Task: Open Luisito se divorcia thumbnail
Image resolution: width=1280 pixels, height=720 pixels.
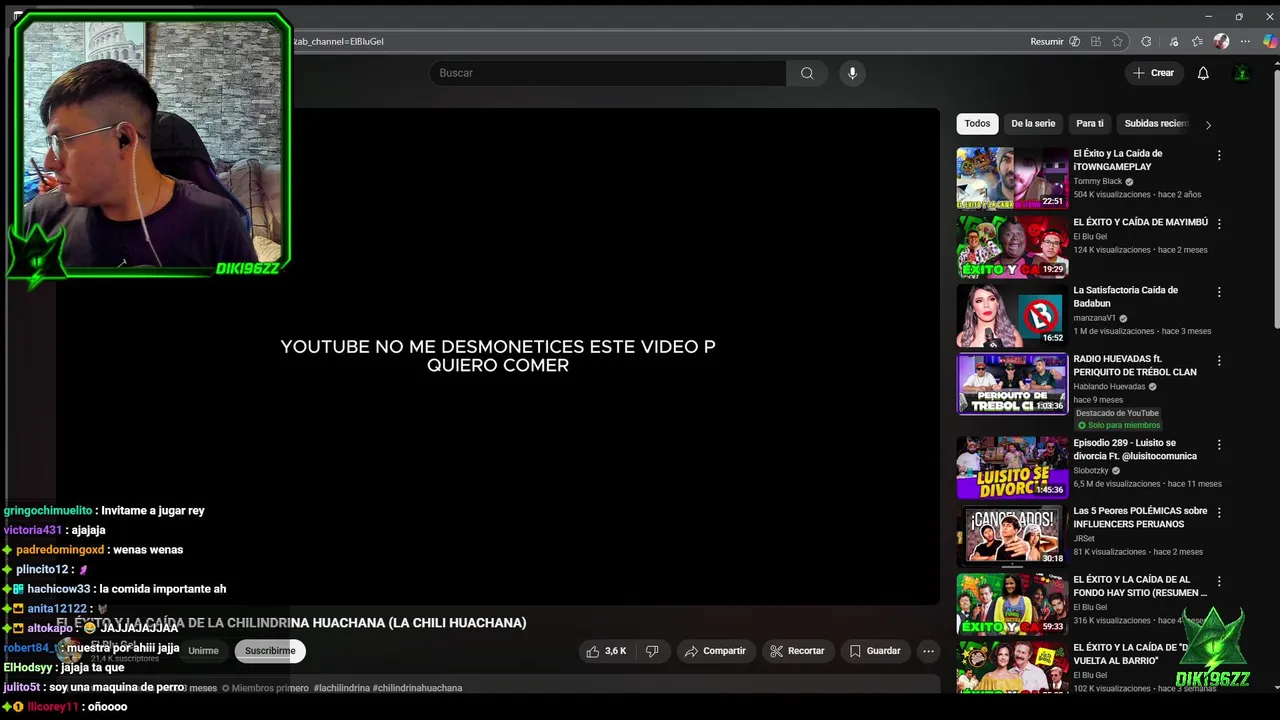Action: (1012, 467)
